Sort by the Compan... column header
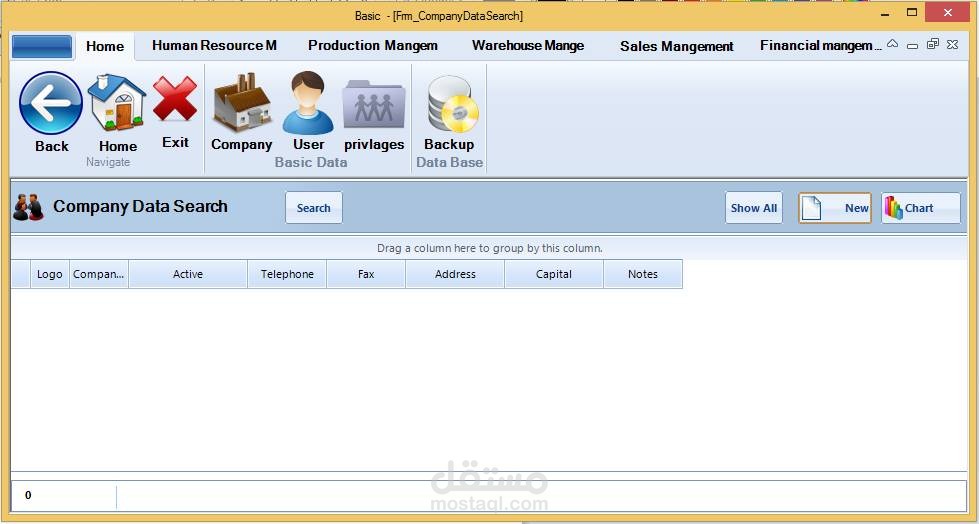Viewport: 979px width, 524px height. 99,274
